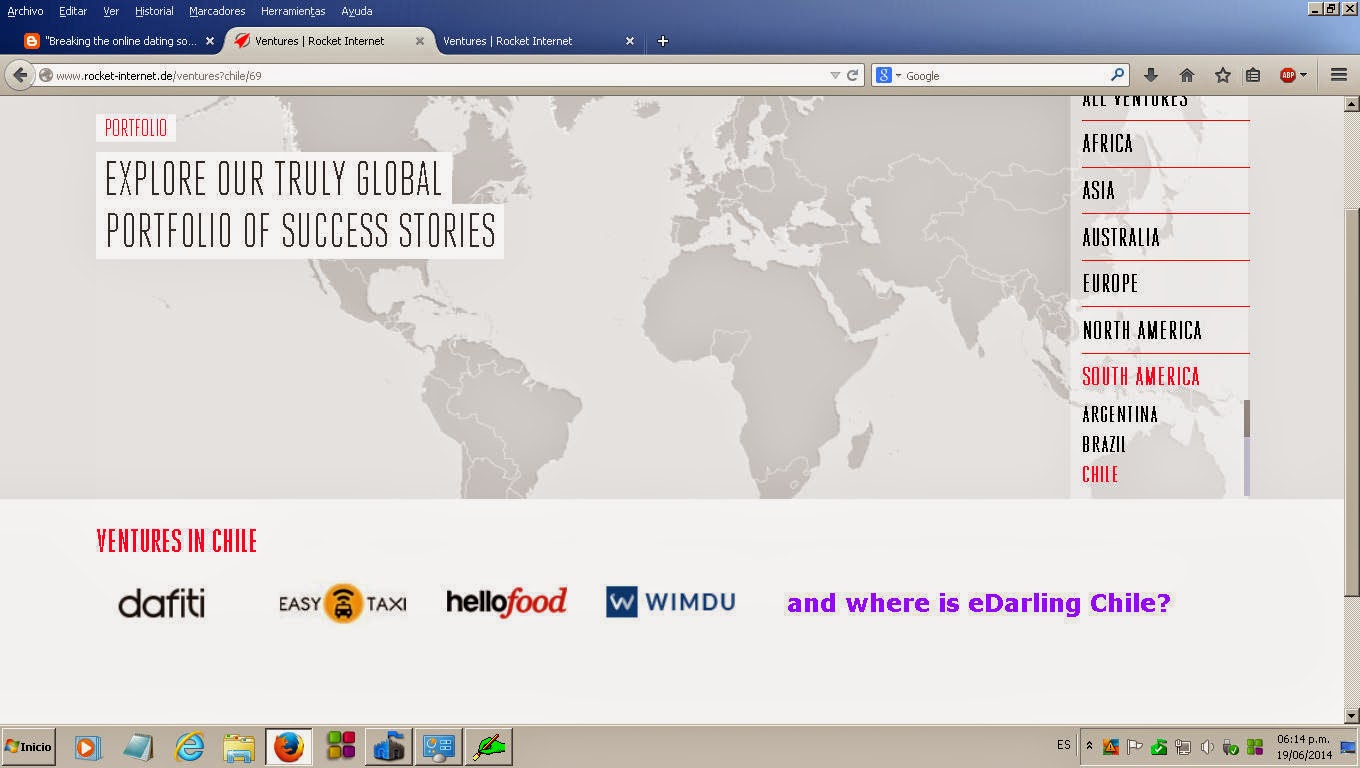Select the Australia region link
The image size is (1360, 768).
[1121, 237]
